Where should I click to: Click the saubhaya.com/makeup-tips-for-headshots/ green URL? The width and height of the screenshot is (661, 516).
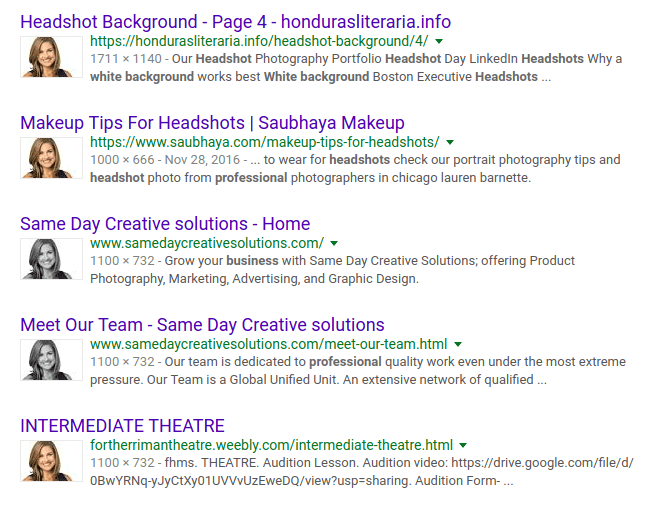(x=264, y=142)
